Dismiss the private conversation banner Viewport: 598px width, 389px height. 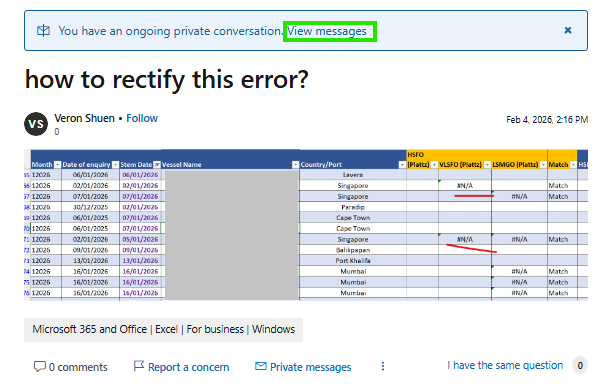[x=567, y=30]
